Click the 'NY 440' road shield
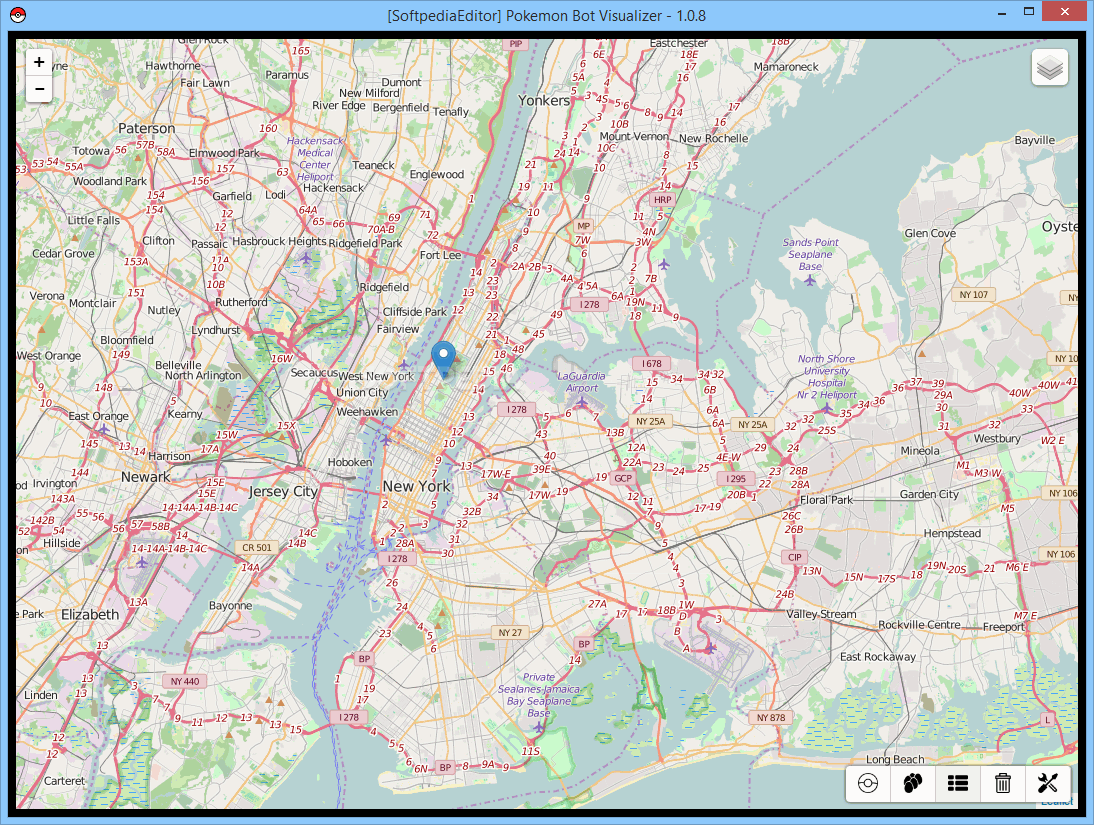This screenshot has height=825, width=1094. pyautogui.click(x=185, y=681)
